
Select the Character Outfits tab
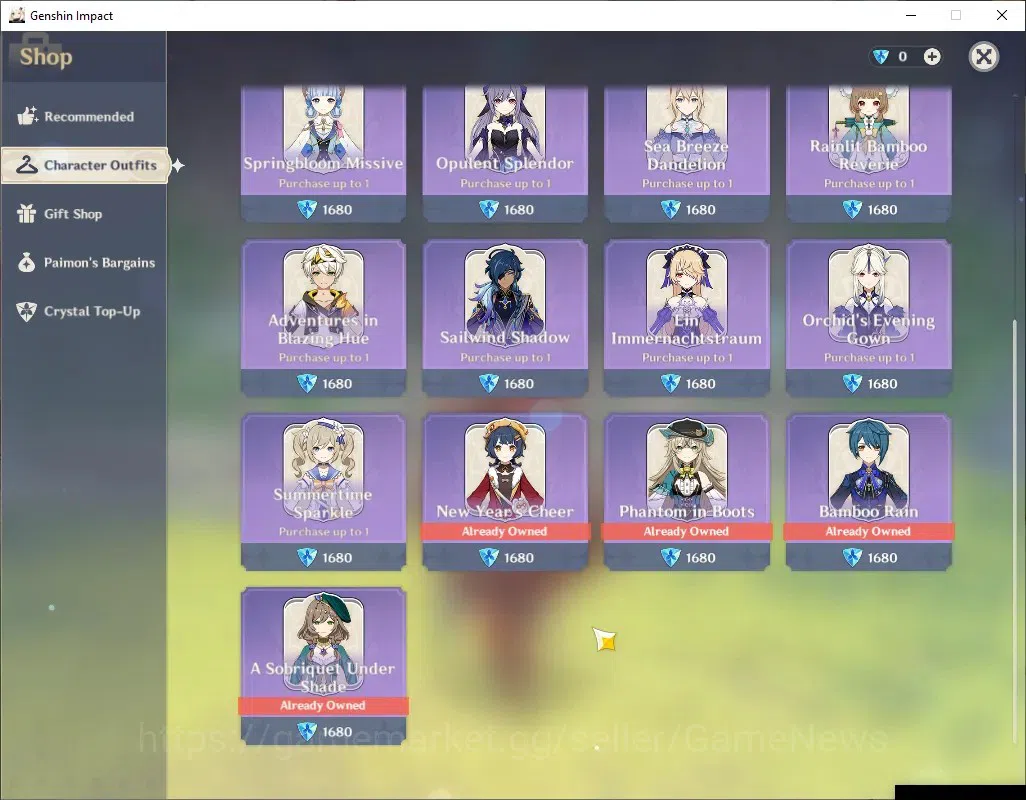85,165
